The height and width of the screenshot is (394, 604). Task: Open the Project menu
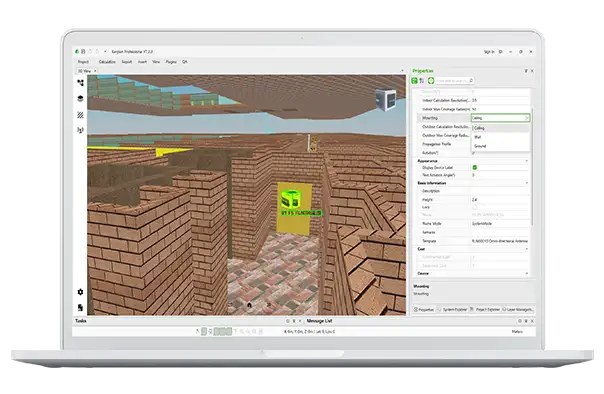click(x=83, y=62)
